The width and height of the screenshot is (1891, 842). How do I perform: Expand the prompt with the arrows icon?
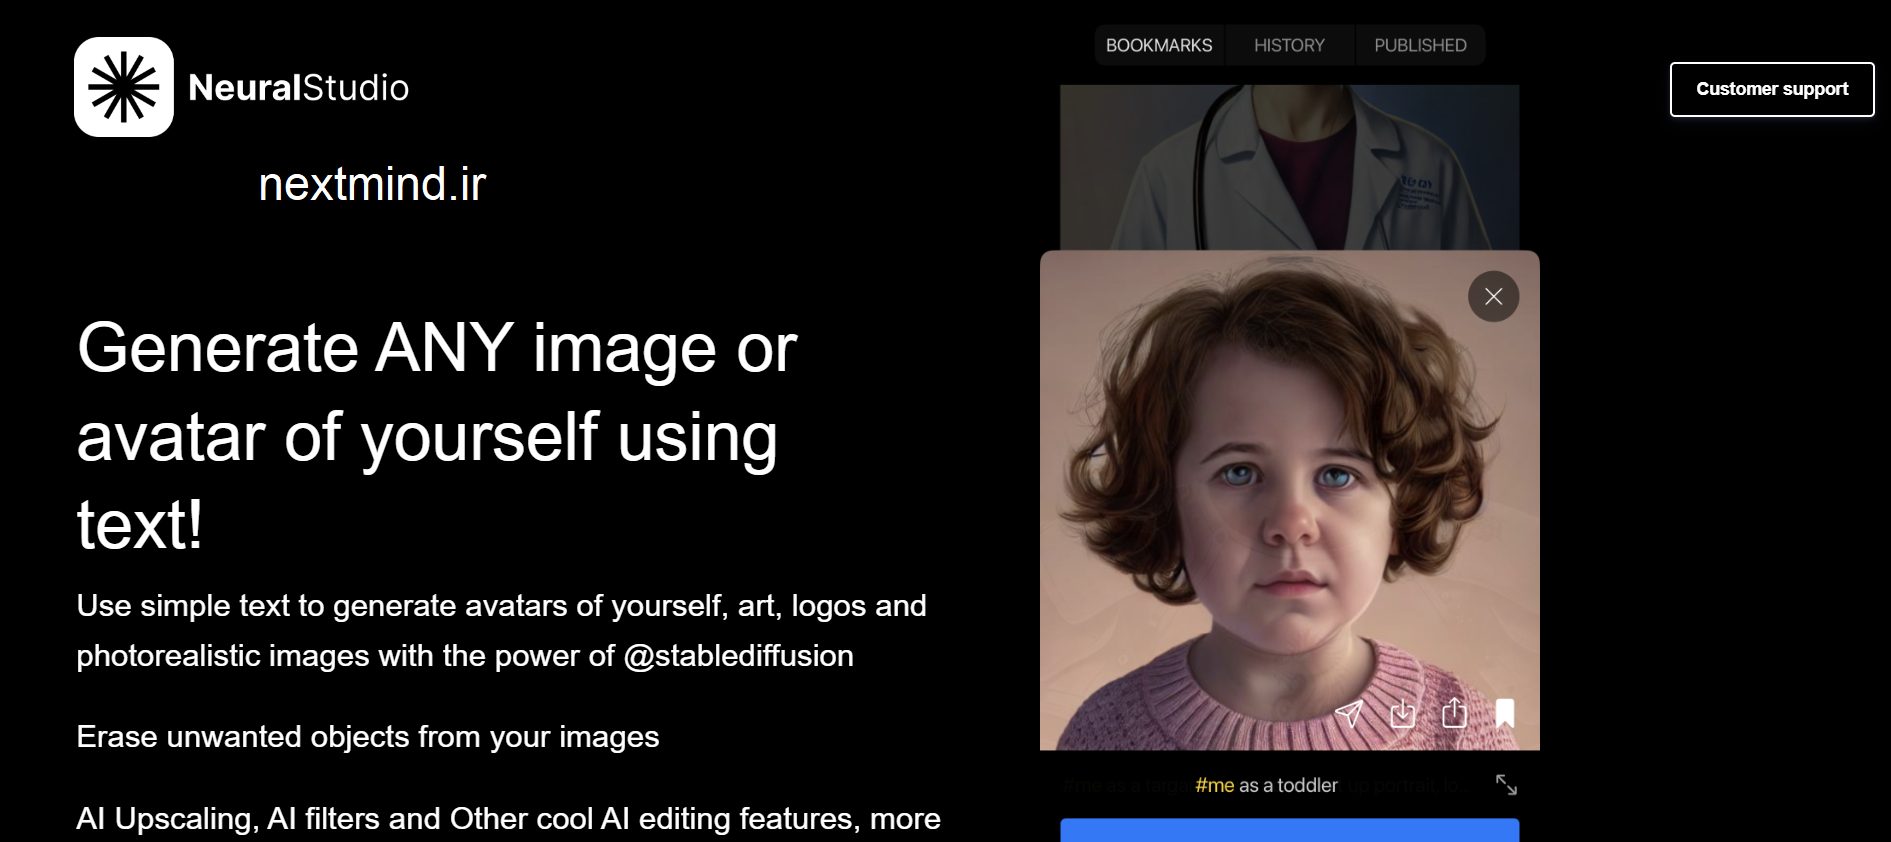coord(1506,785)
